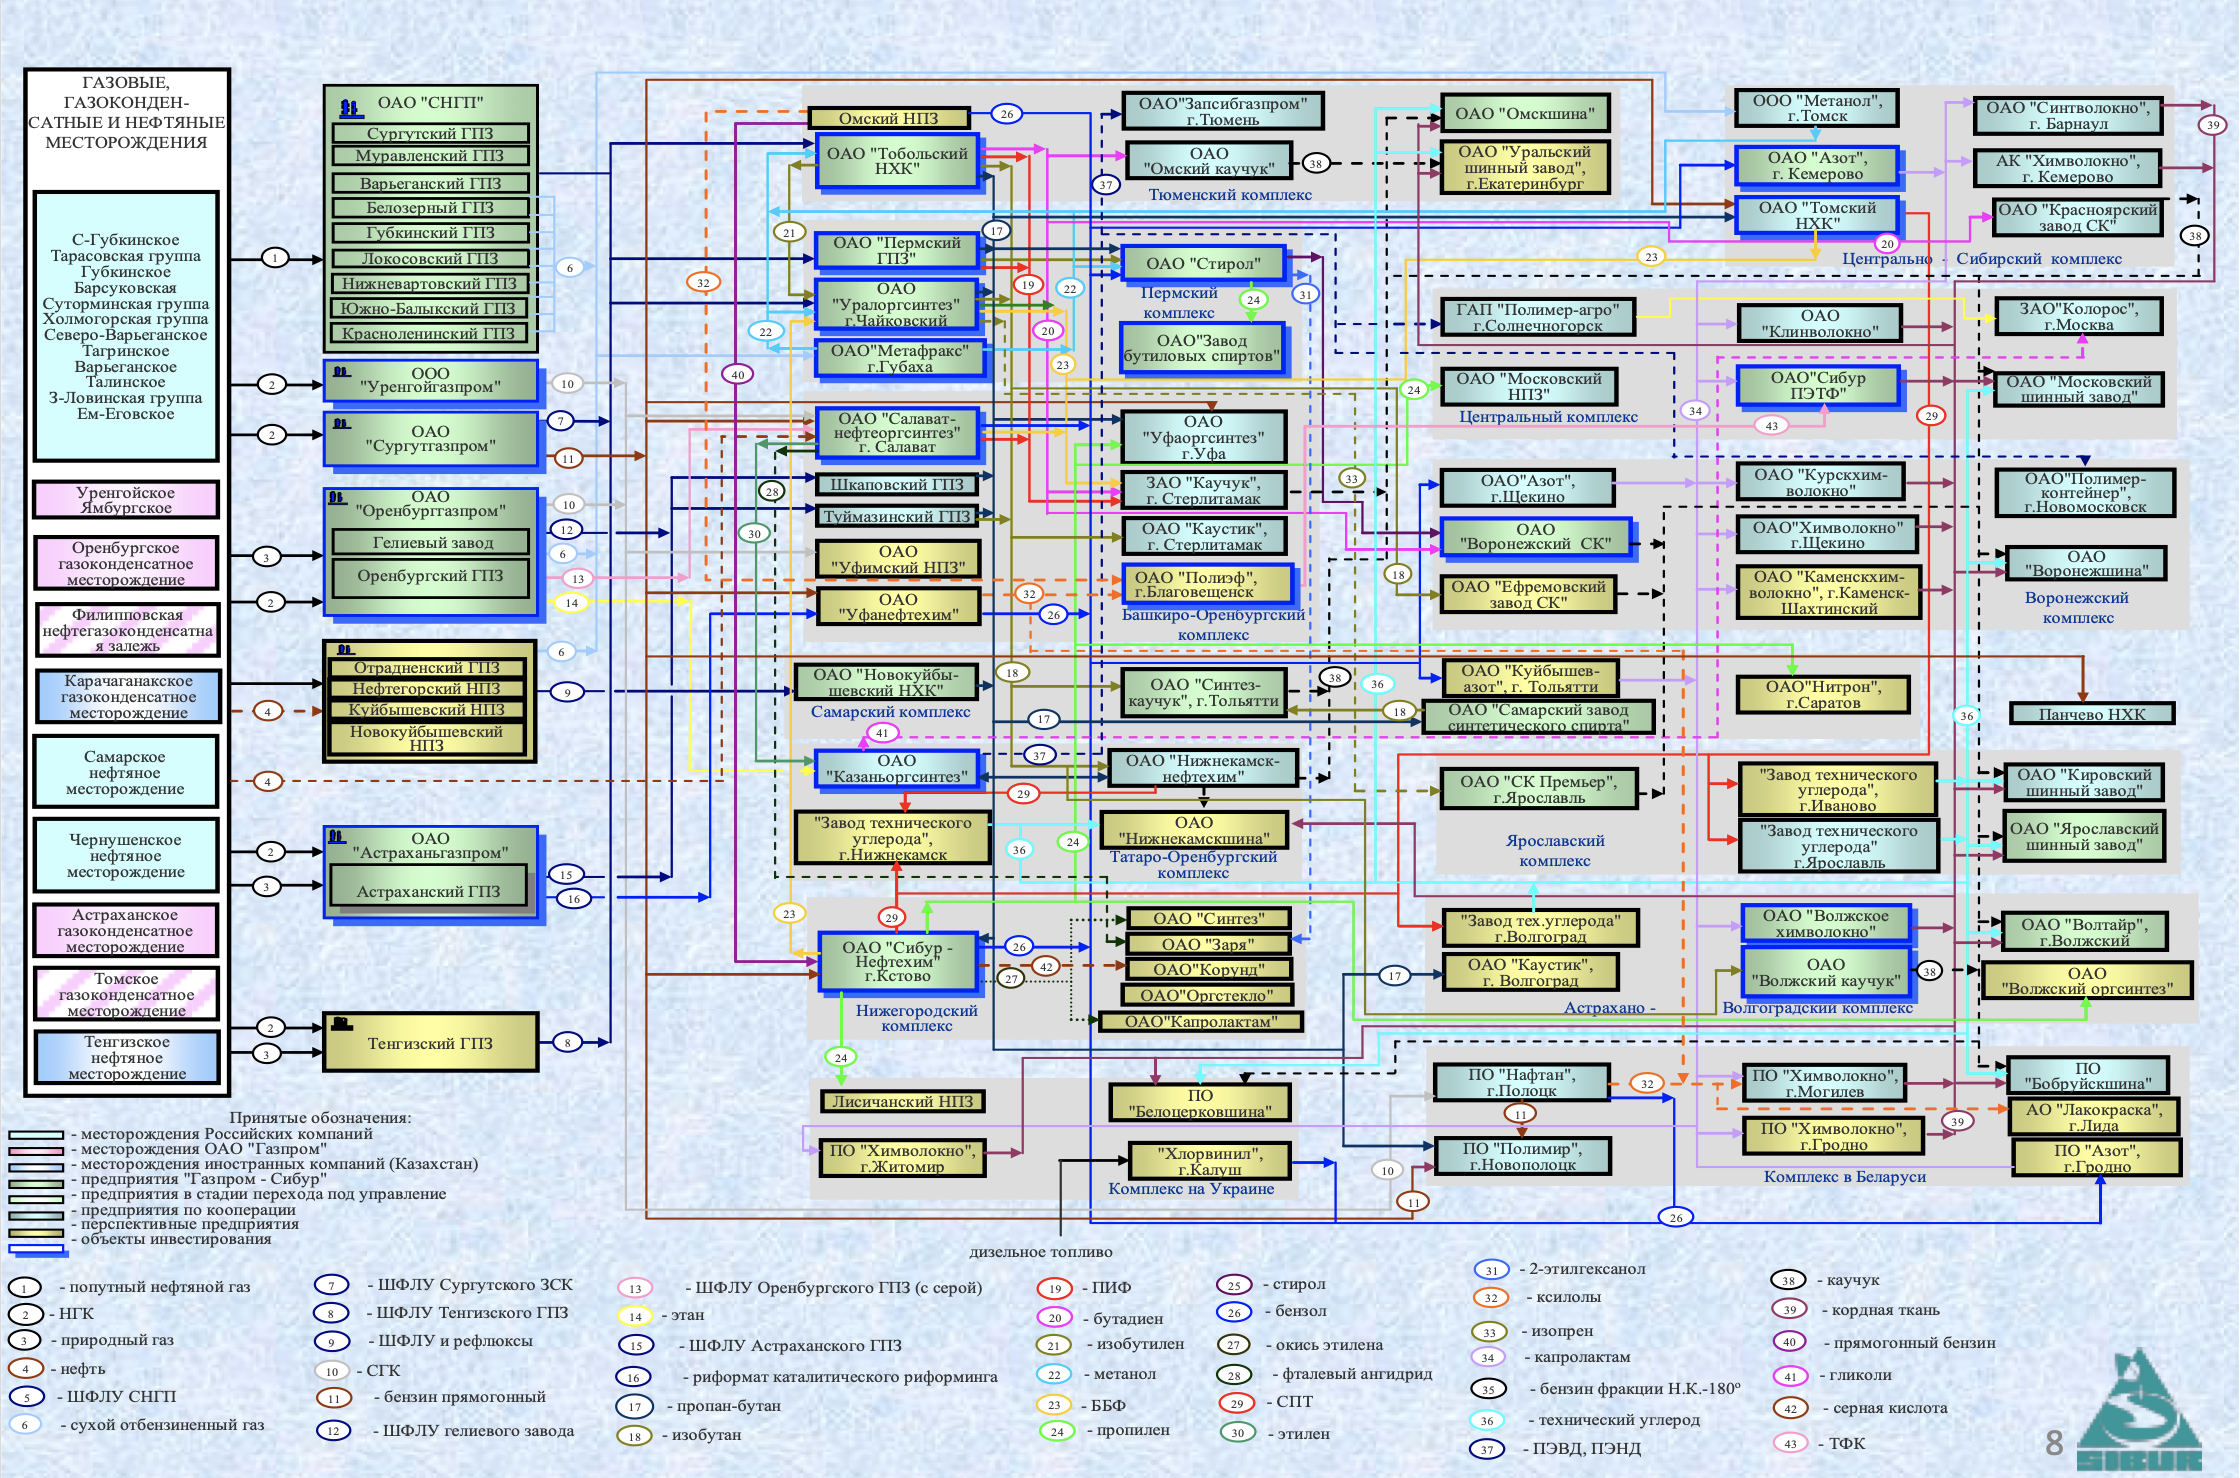Click the legend swatch for перспективные предприятия
Image resolution: width=2240 pixels, height=1478 pixels.
coord(36,1232)
